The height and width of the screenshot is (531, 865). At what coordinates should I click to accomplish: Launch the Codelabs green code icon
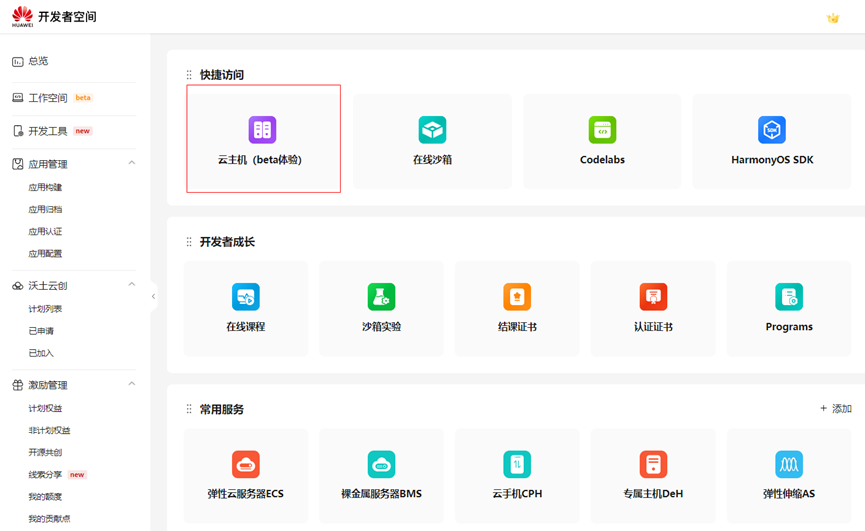602,130
